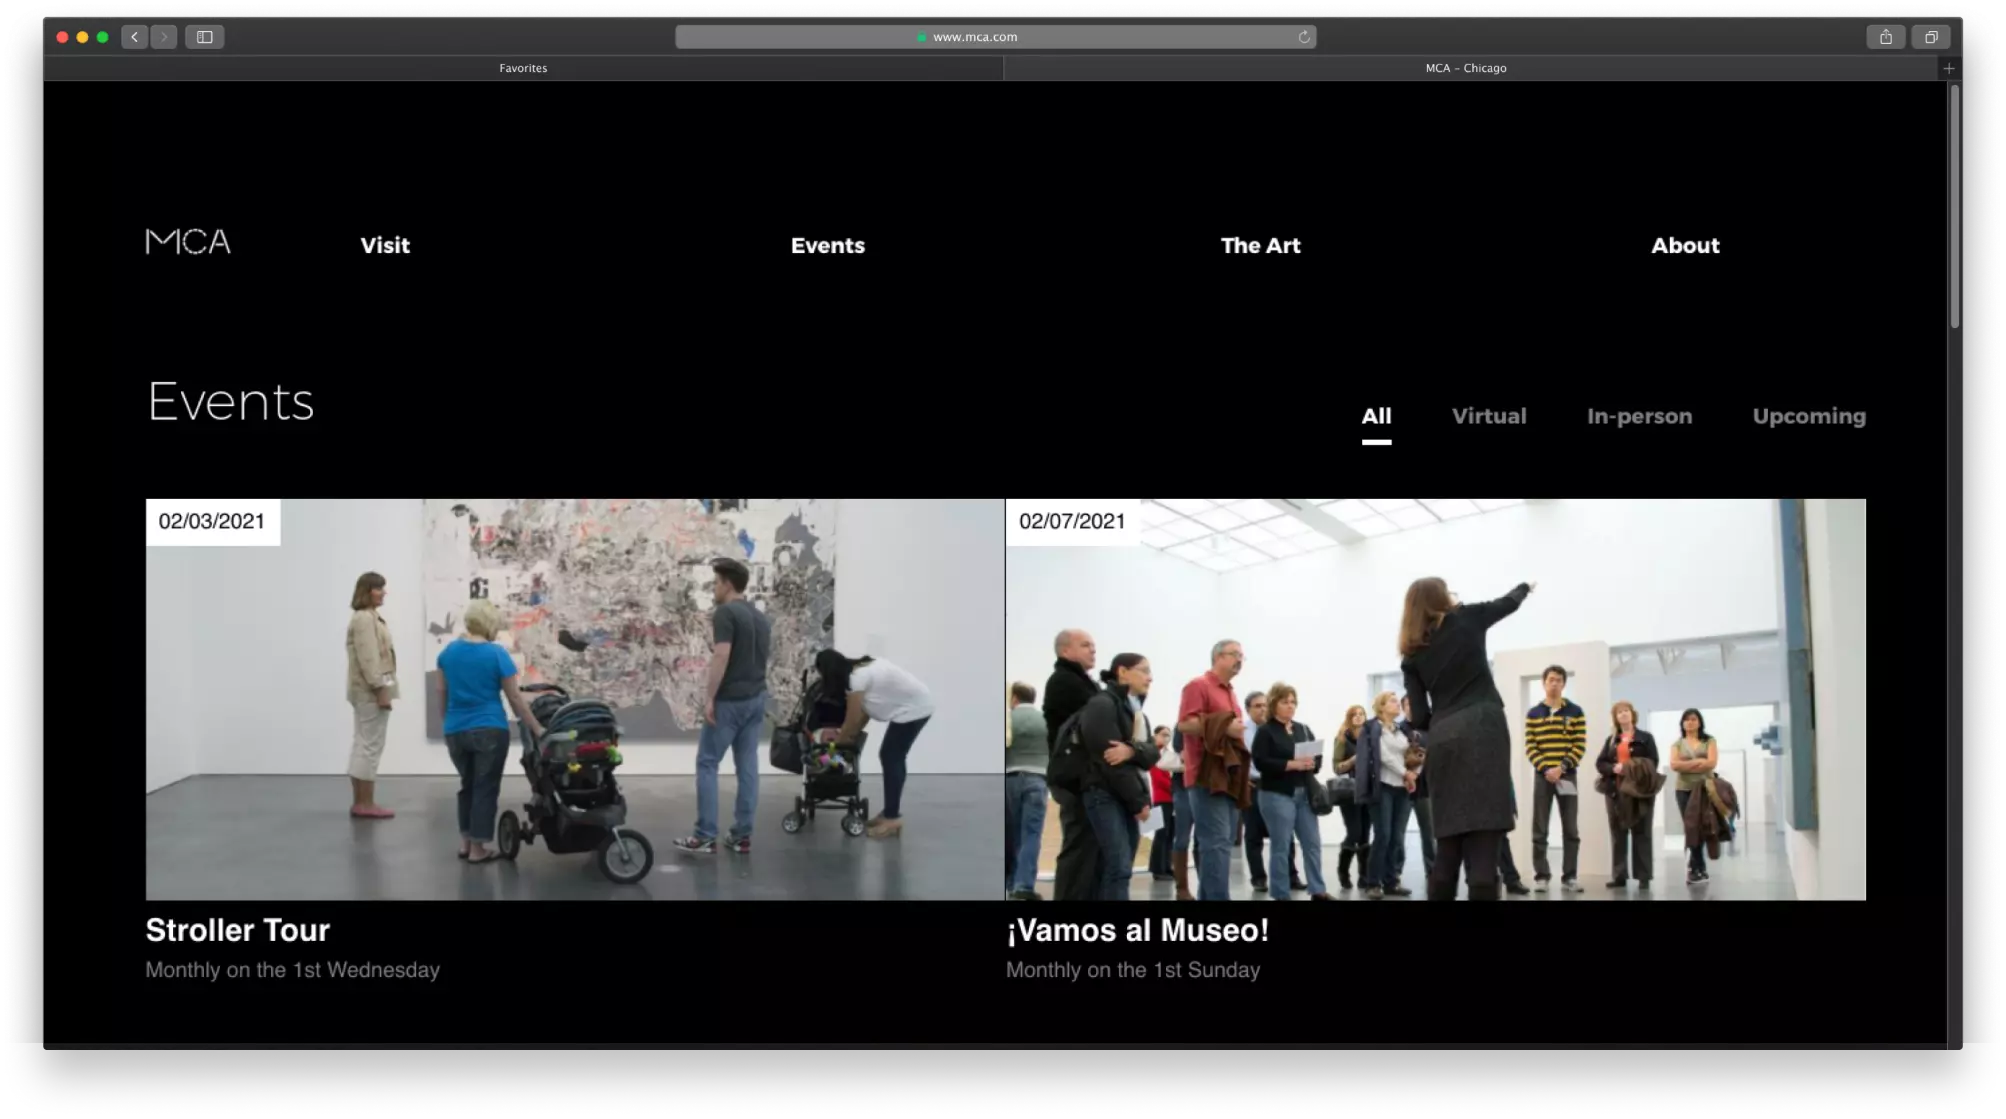Reload page using address bar icon
The width and height of the screenshot is (2006, 1119).
click(1303, 37)
